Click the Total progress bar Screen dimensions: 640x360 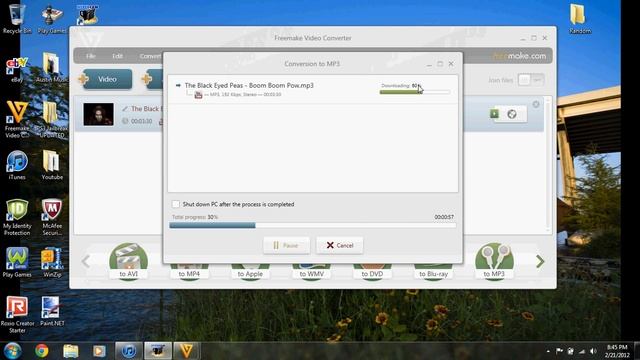[x=313, y=225]
